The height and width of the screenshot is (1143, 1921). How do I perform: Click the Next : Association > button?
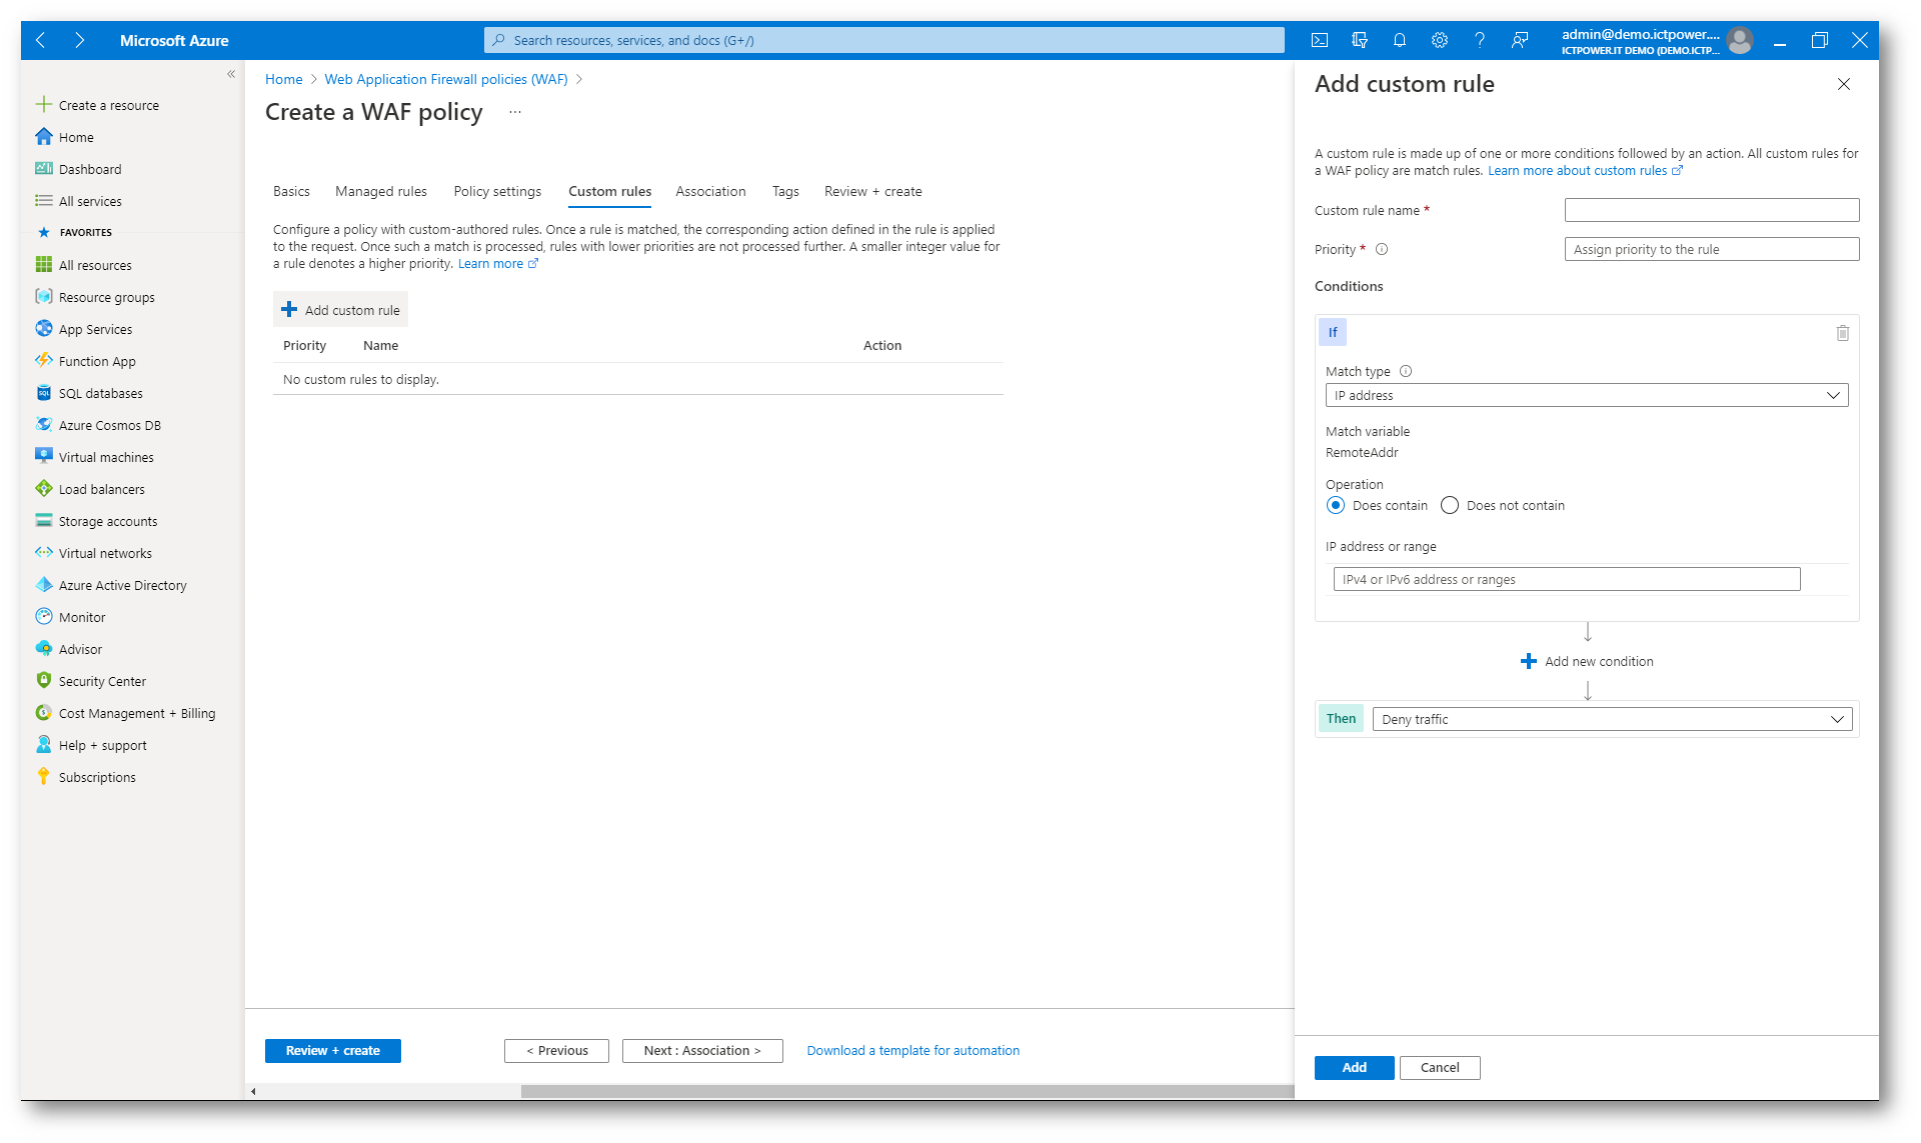click(702, 1050)
